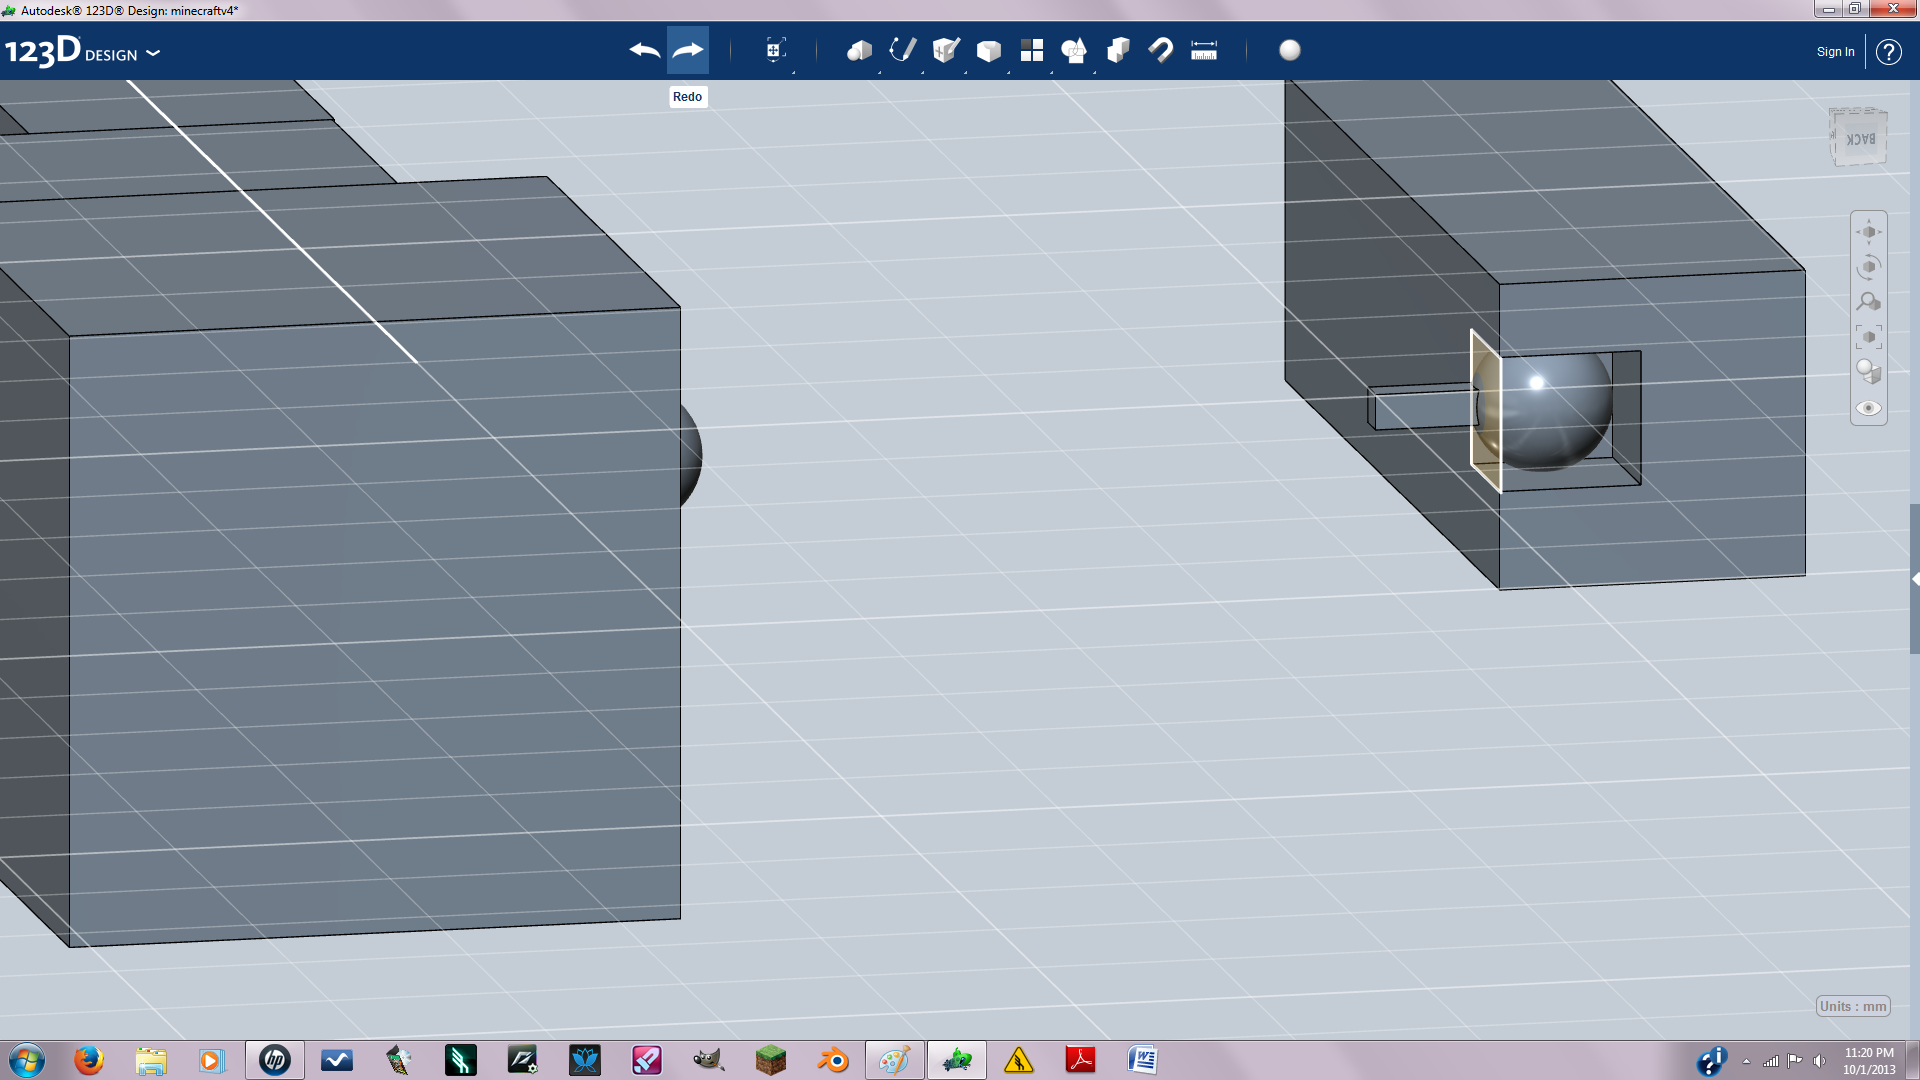The image size is (1920, 1080).
Task: Open the Windows Start menu
Action: (27, 1060)
